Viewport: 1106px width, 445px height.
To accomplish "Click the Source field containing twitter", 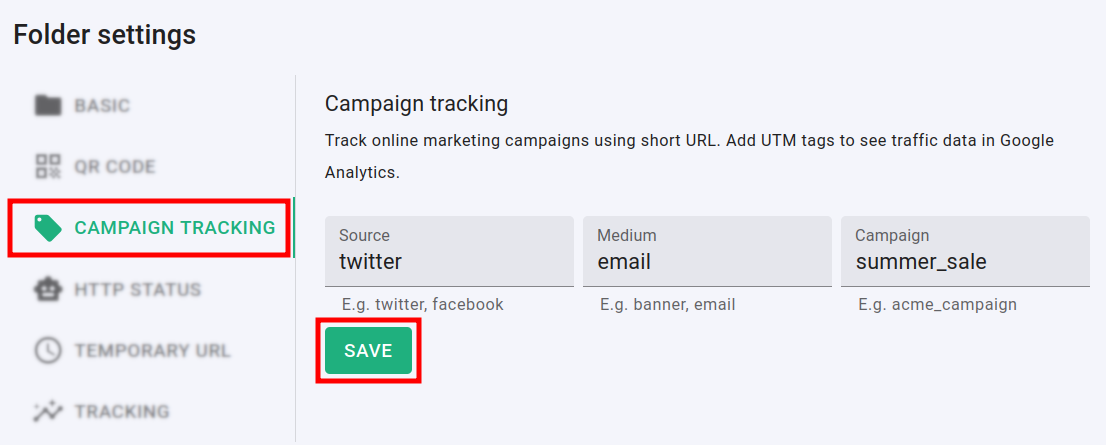I will pyautogui.click(x=449, y=262).
